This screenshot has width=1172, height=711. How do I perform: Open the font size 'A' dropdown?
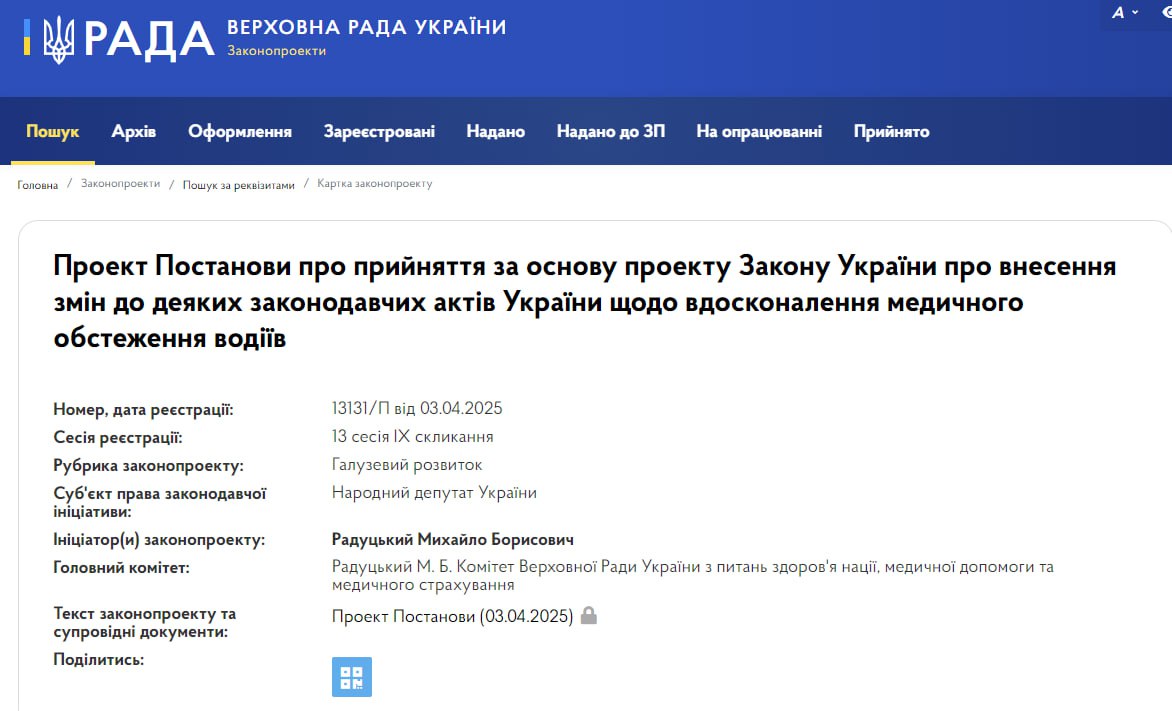pos(1125,13)
